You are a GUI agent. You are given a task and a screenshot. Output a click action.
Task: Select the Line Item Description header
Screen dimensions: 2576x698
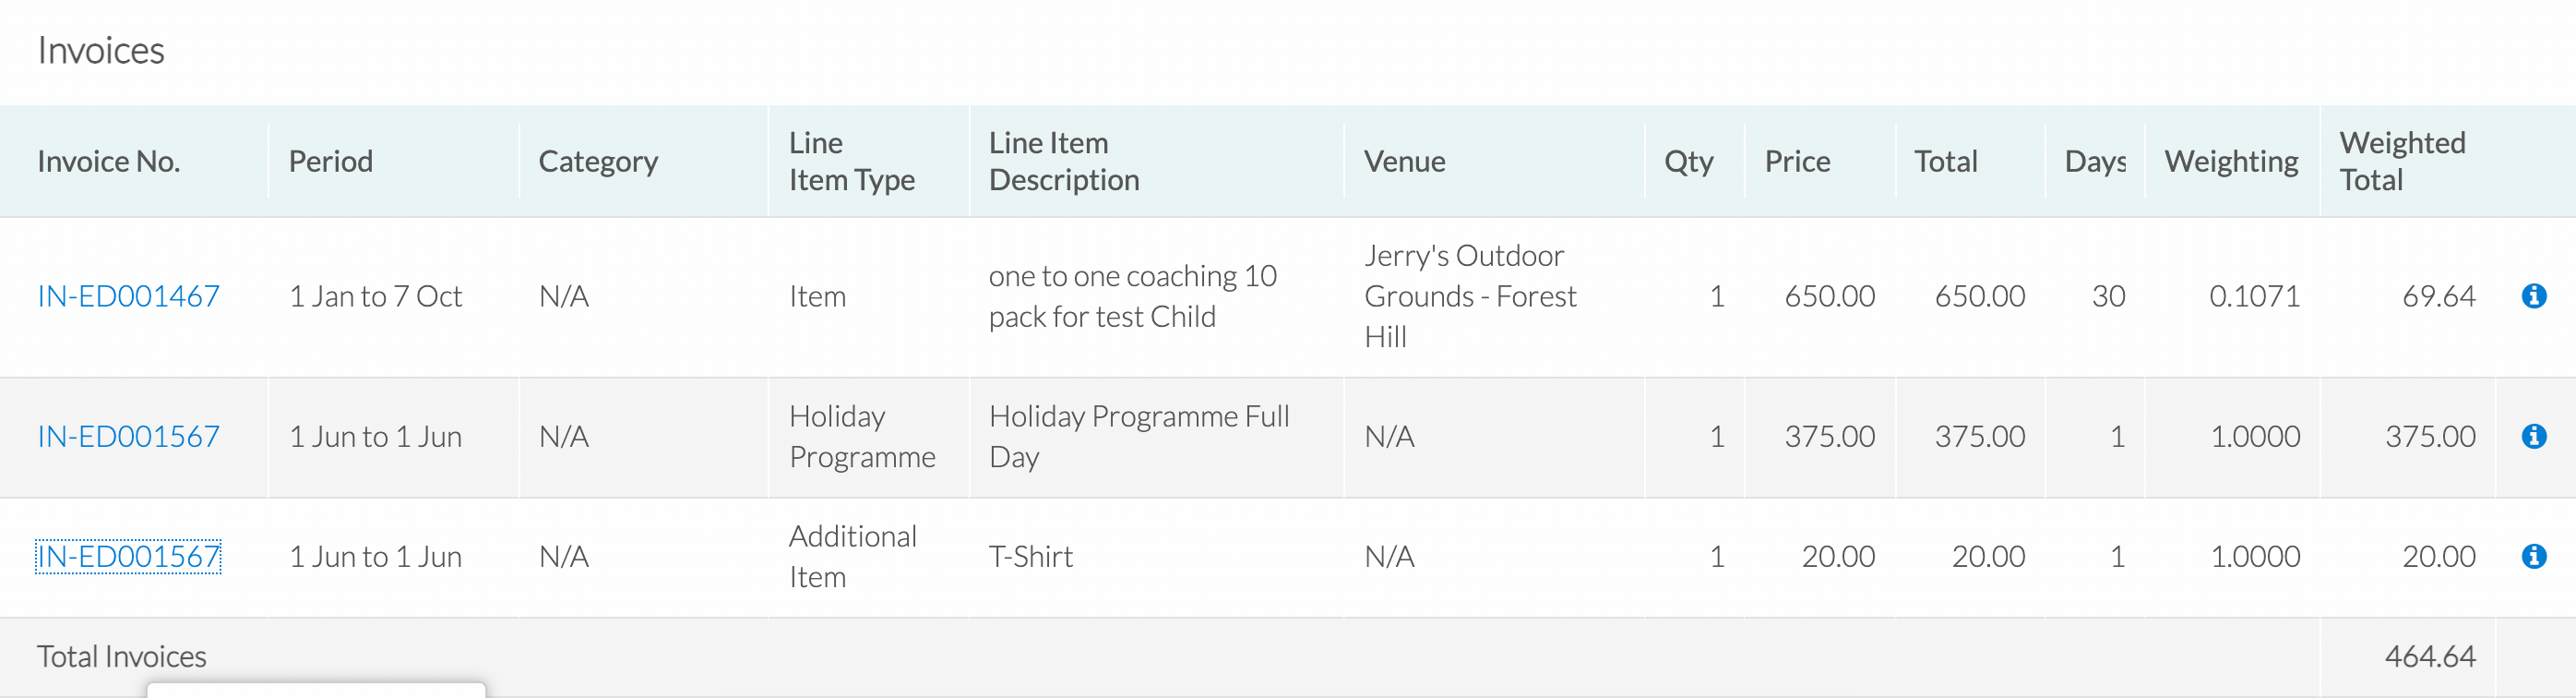[1064, 161]
